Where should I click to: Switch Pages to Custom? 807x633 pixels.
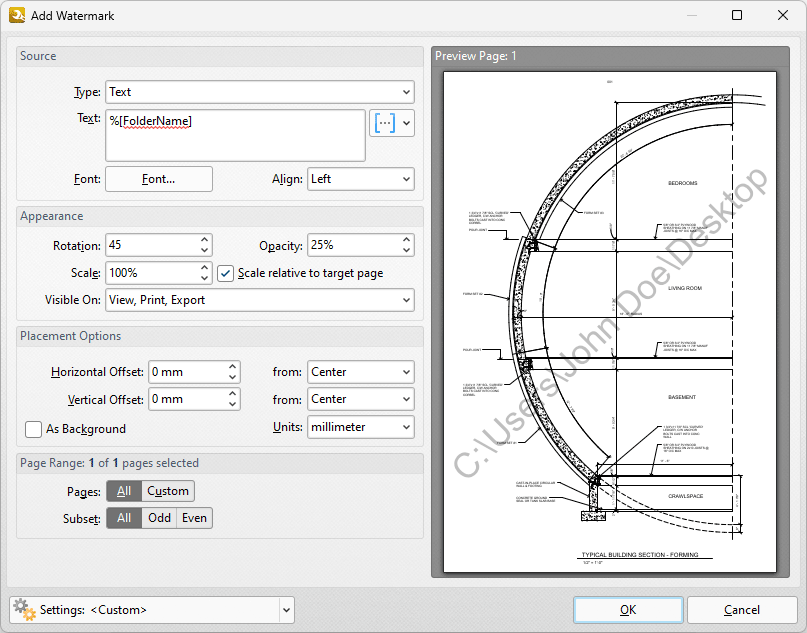pos(168,491)
